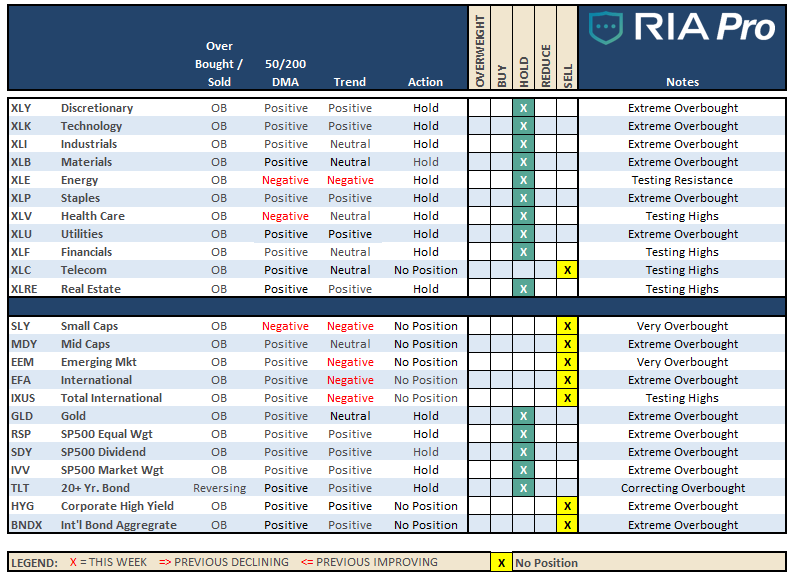Select the red Negative trend for Emerging Mkt
Screen dimensions: 793x579
pos(350,362)
